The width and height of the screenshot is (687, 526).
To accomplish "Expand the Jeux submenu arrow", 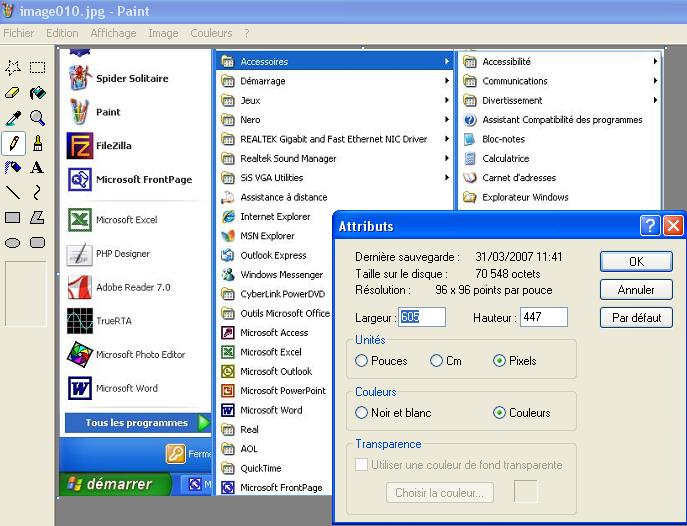I will click(x=446, y=100).
